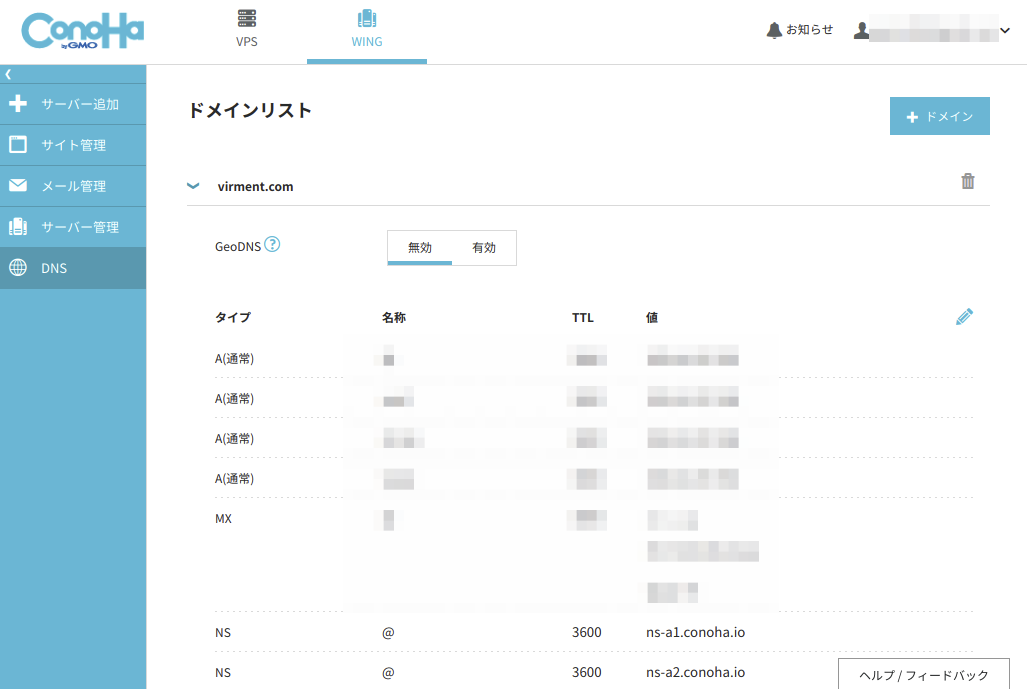This screenshot has width=1027, height=689.
Task: Collapse the sidebar with the chevron
Action: click(9, 72)
